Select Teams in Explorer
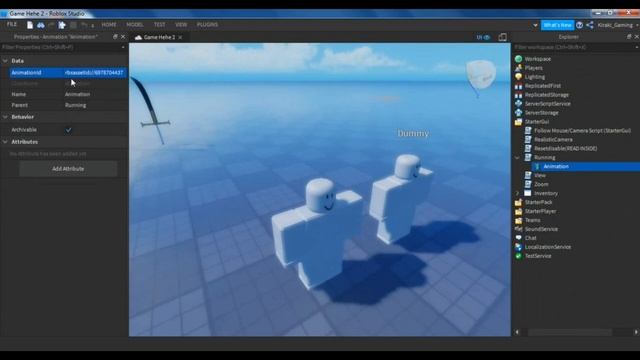 [x=533, y=220]
